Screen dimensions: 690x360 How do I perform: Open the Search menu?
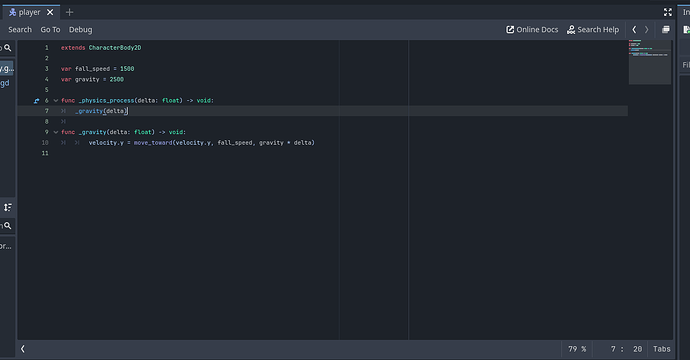point(20,29)
